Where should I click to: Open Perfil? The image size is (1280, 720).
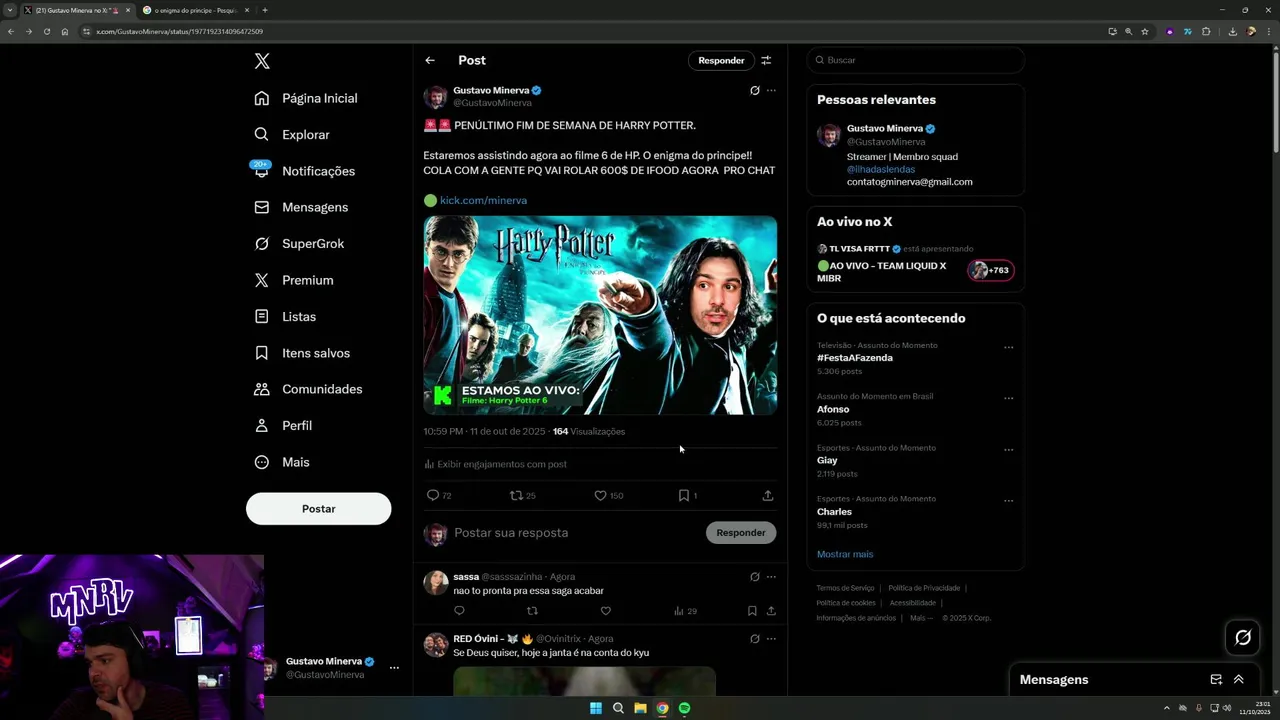coord(283,426)
